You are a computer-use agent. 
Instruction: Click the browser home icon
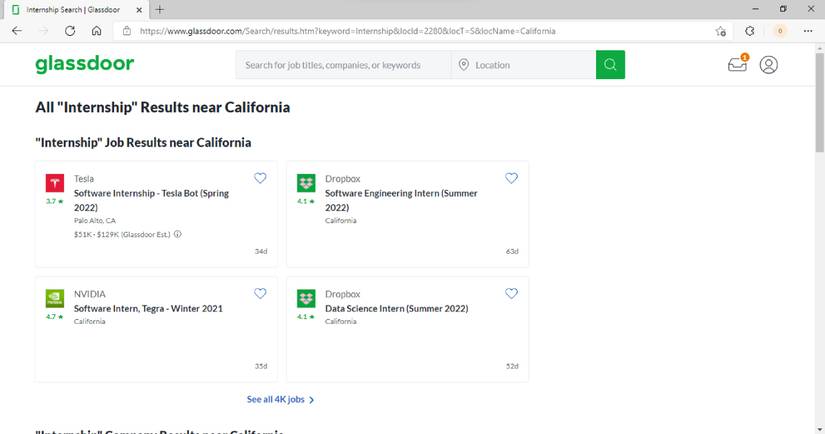[x=96, y=31]
